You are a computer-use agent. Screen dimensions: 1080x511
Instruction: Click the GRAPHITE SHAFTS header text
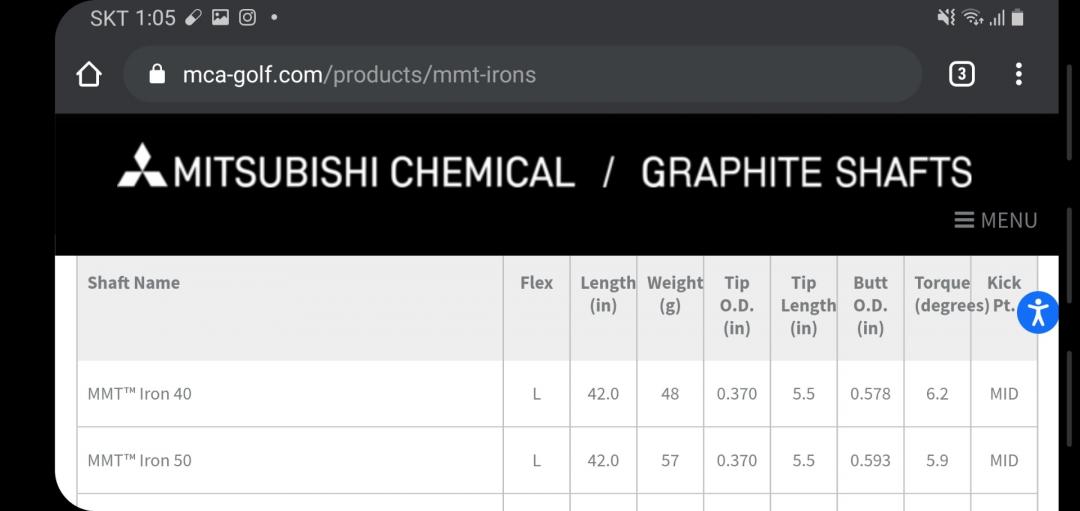point(806,172)
